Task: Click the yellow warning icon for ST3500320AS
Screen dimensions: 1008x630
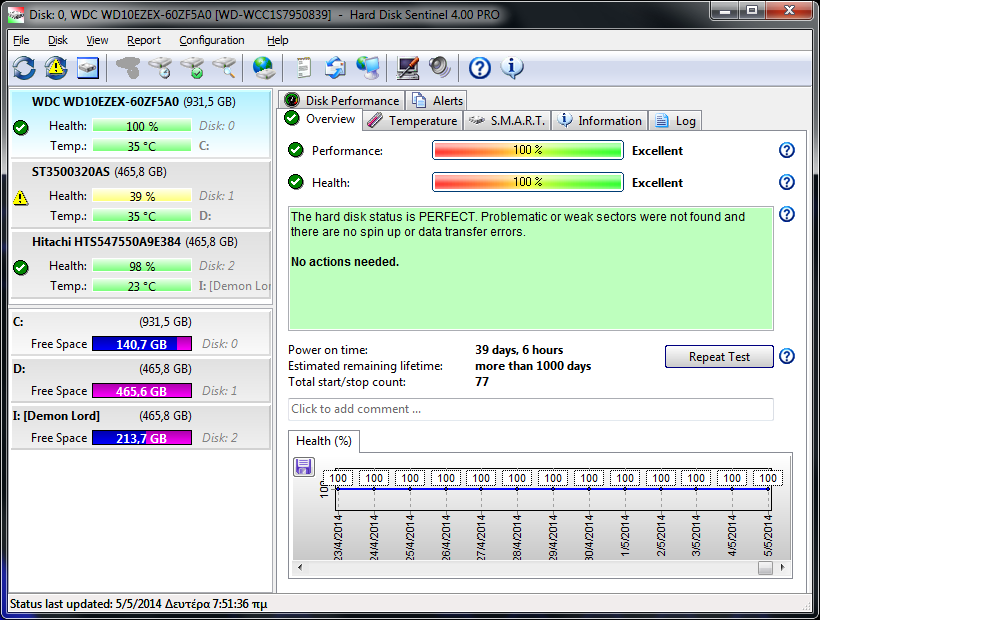Action: (x=21, y=197)
